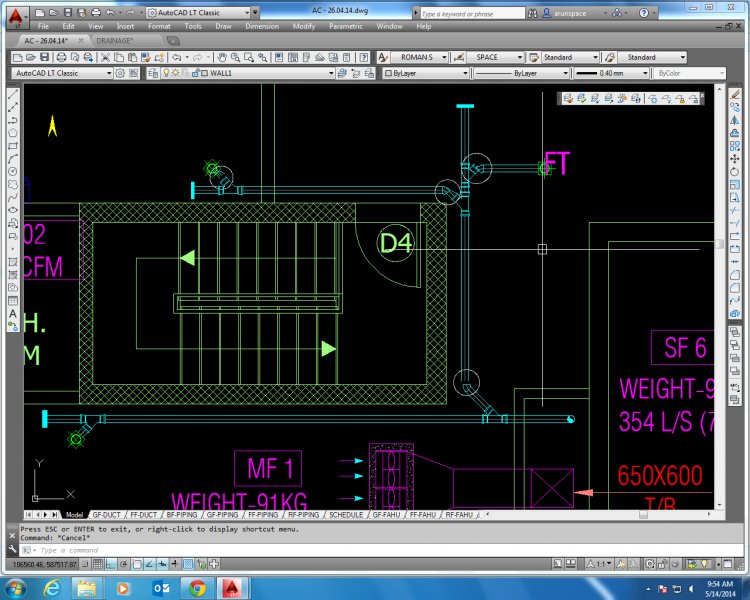The width and height of the screenshot is (750, 600).
Task: Activate the Pan hand tool
Action: [222, 57]
